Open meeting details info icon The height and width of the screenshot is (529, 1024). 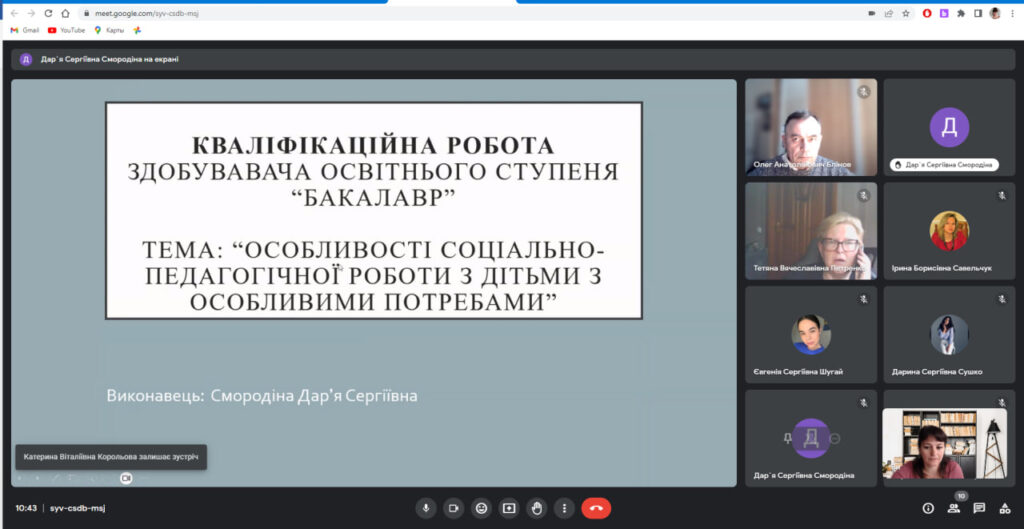[928, 508]
